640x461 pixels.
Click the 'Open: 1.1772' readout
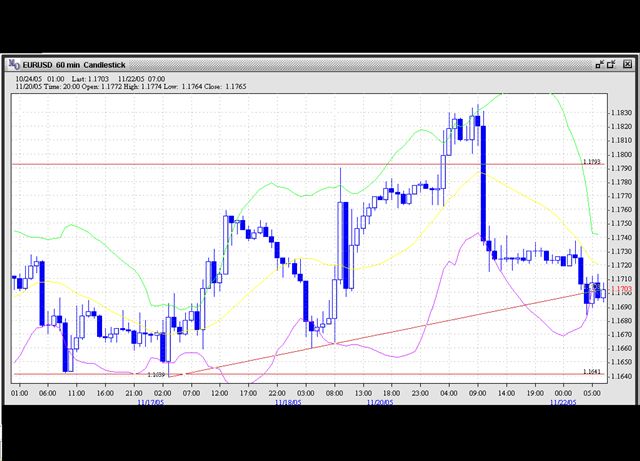pyautogui.click(x=101, y=87)
